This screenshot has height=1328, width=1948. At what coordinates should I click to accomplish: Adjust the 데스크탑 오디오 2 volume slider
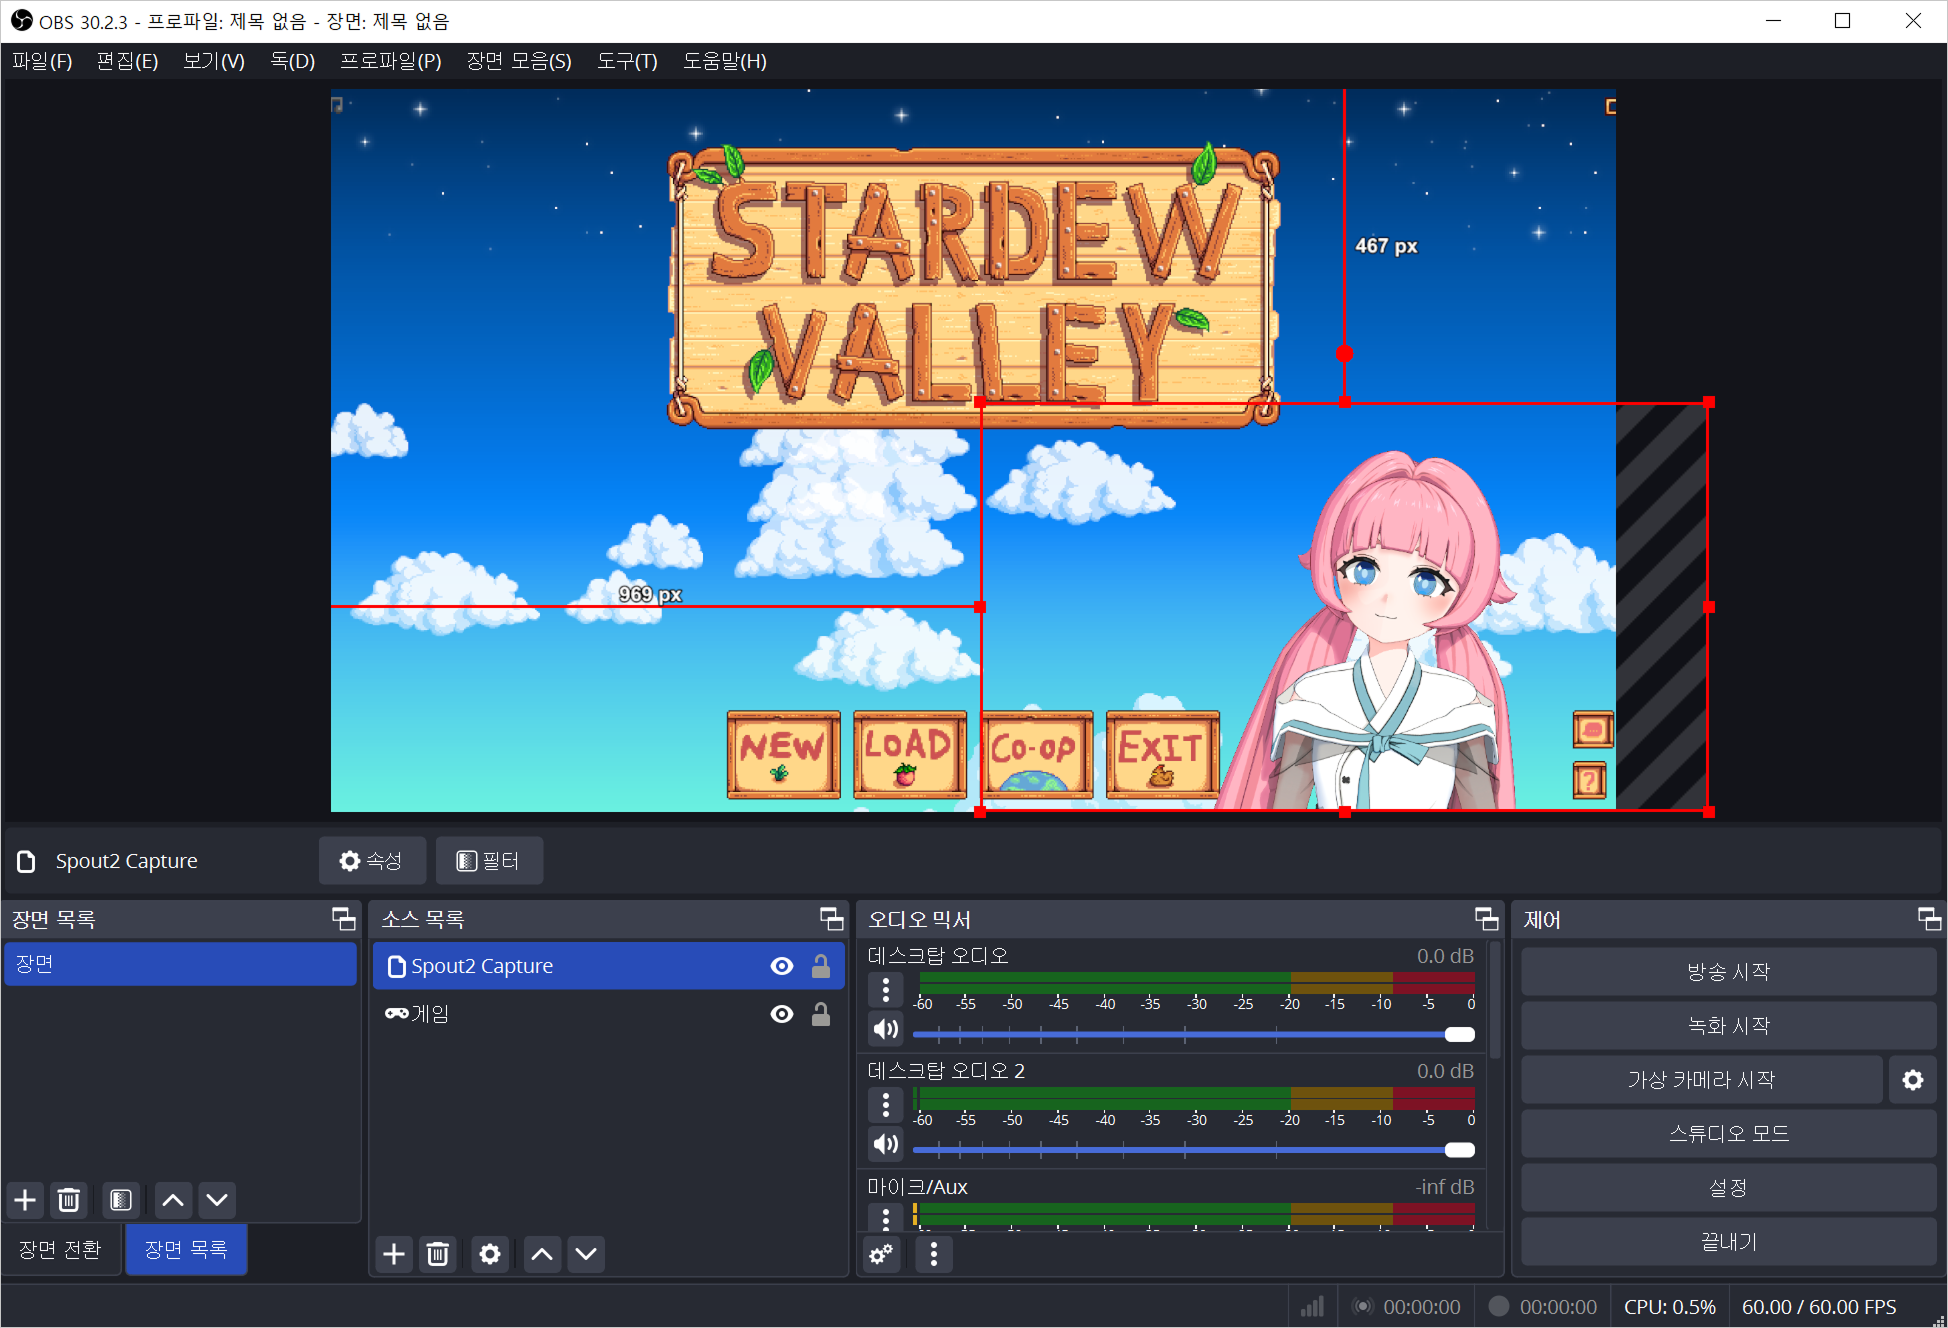point(1194,1149)
